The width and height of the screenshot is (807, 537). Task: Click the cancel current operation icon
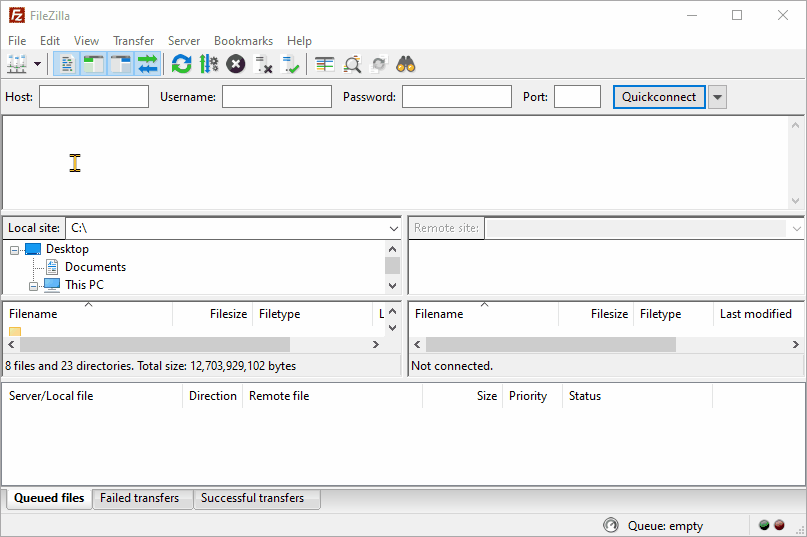(x=236, y=64)
